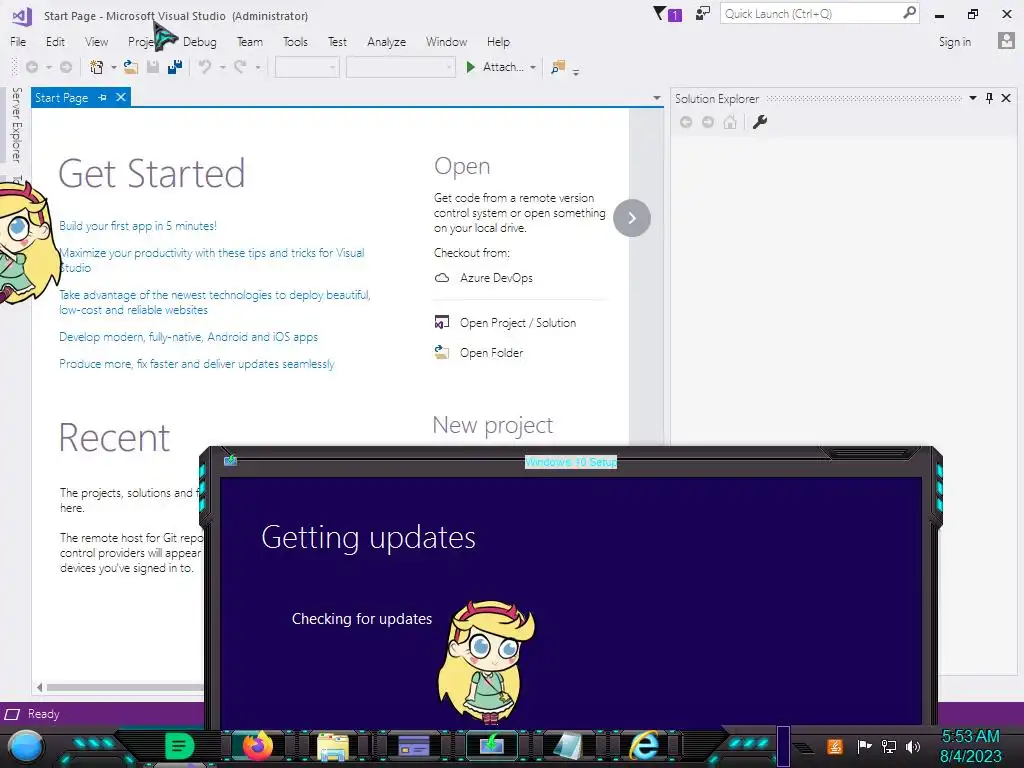Click Open Folder
1024x768 pixels.
(479, 353)
